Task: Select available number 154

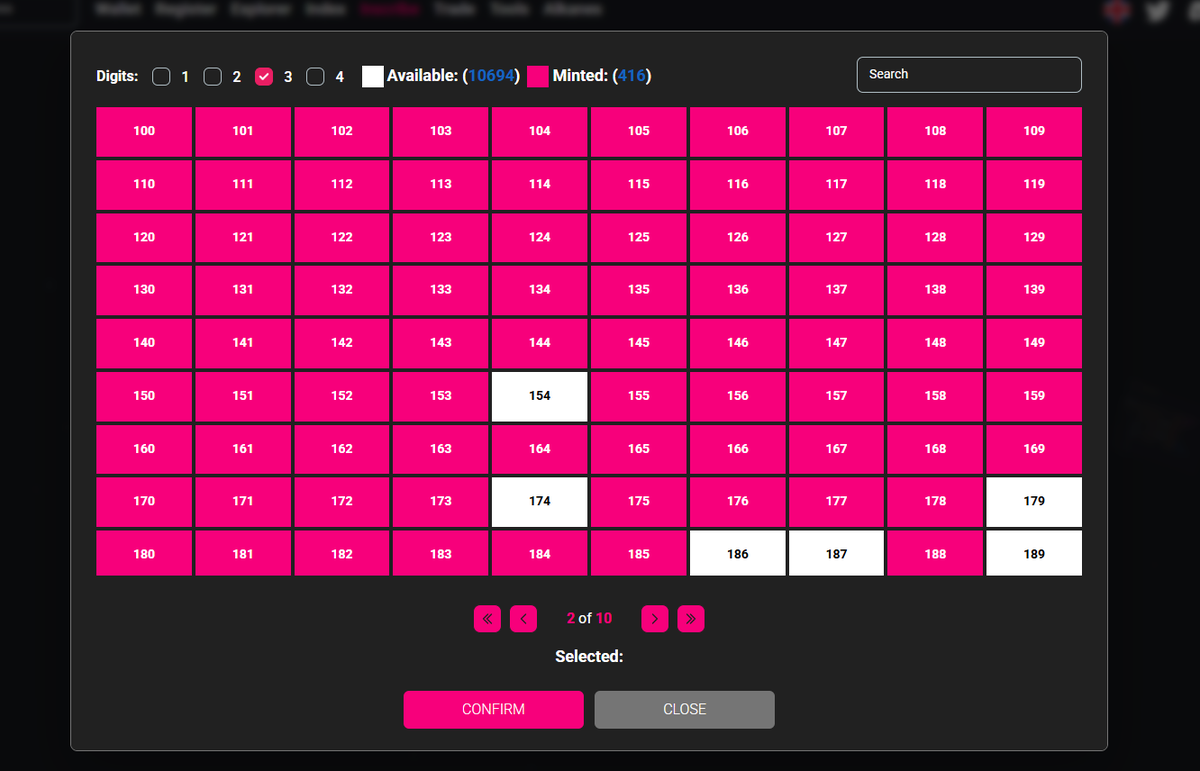Action: (x=540, y=396)
